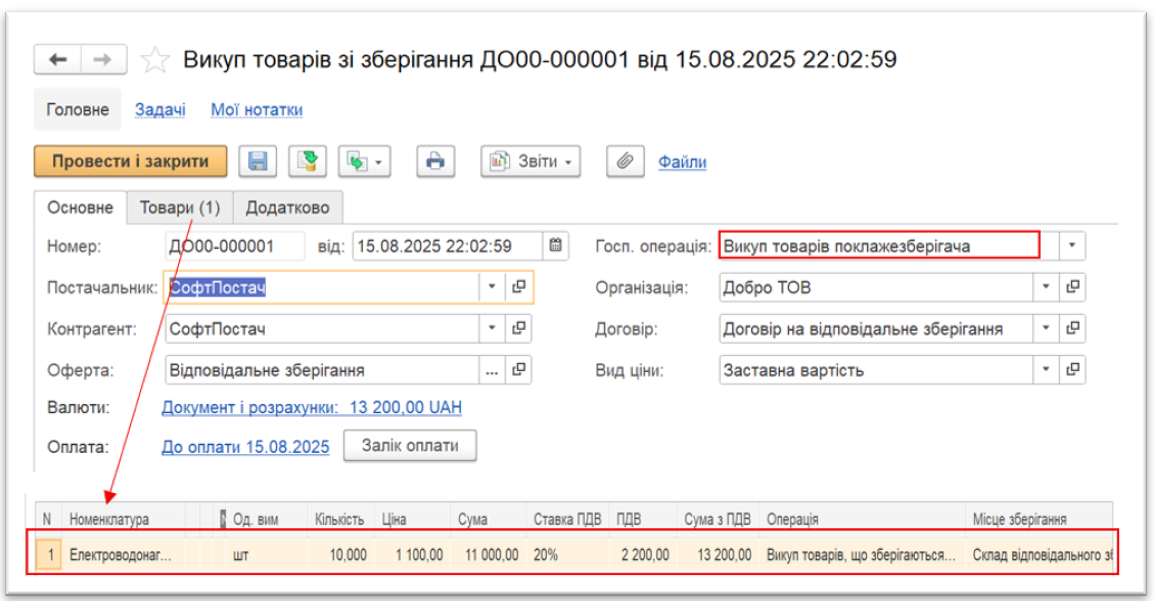The image size is (1155, 601).
Task: Click the back navigation arrow
Action: pos(58,60)
